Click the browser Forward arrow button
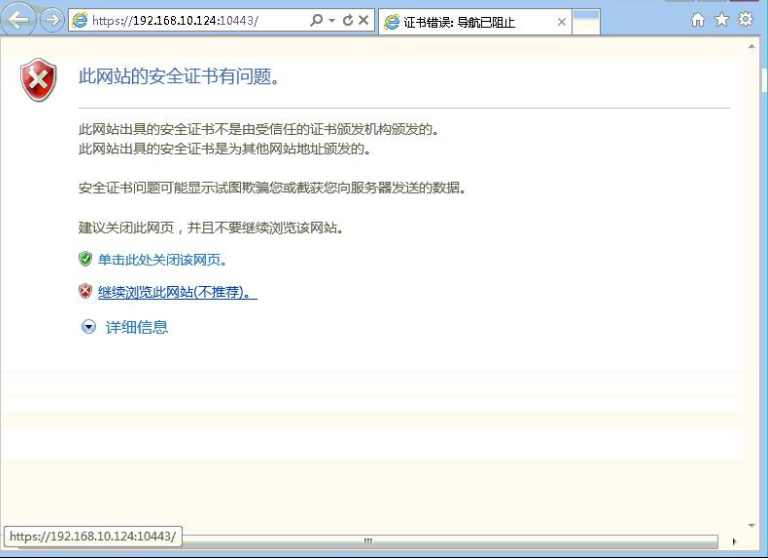768x560 pixels. (x=52, y=20)
